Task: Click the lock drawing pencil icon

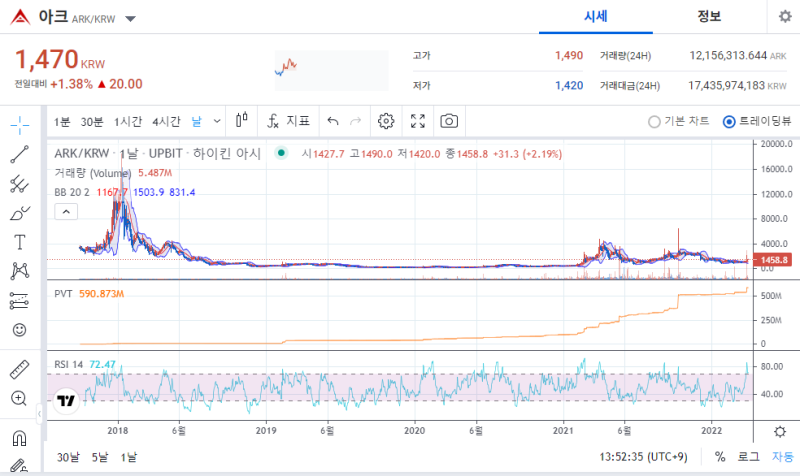Action: click(x=19, y=465)
